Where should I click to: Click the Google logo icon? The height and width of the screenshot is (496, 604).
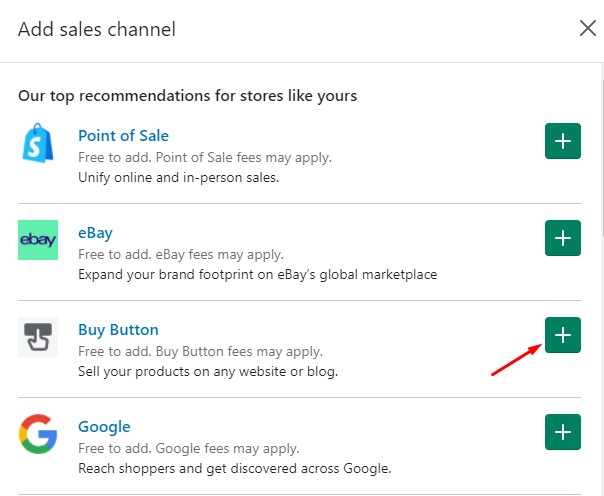pyautogui.click(x=38, y=434)
